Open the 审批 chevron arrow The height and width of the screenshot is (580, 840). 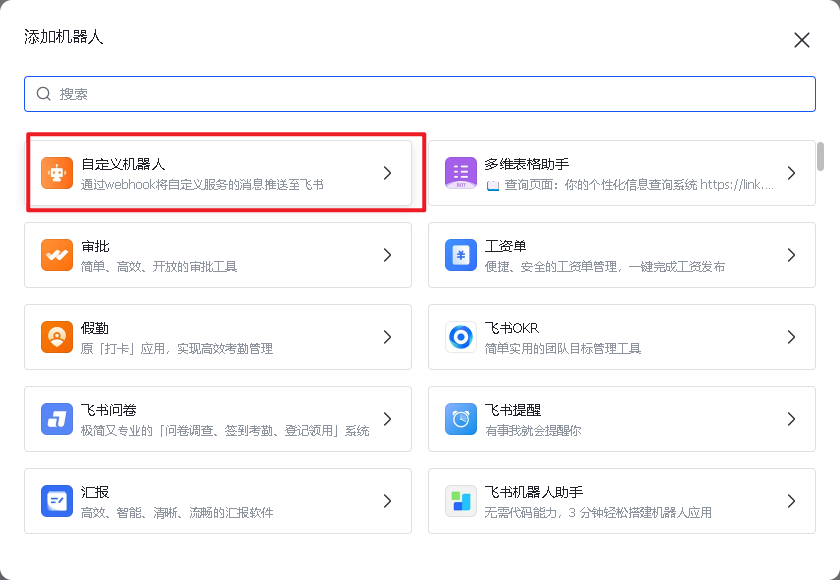[387, 255]
